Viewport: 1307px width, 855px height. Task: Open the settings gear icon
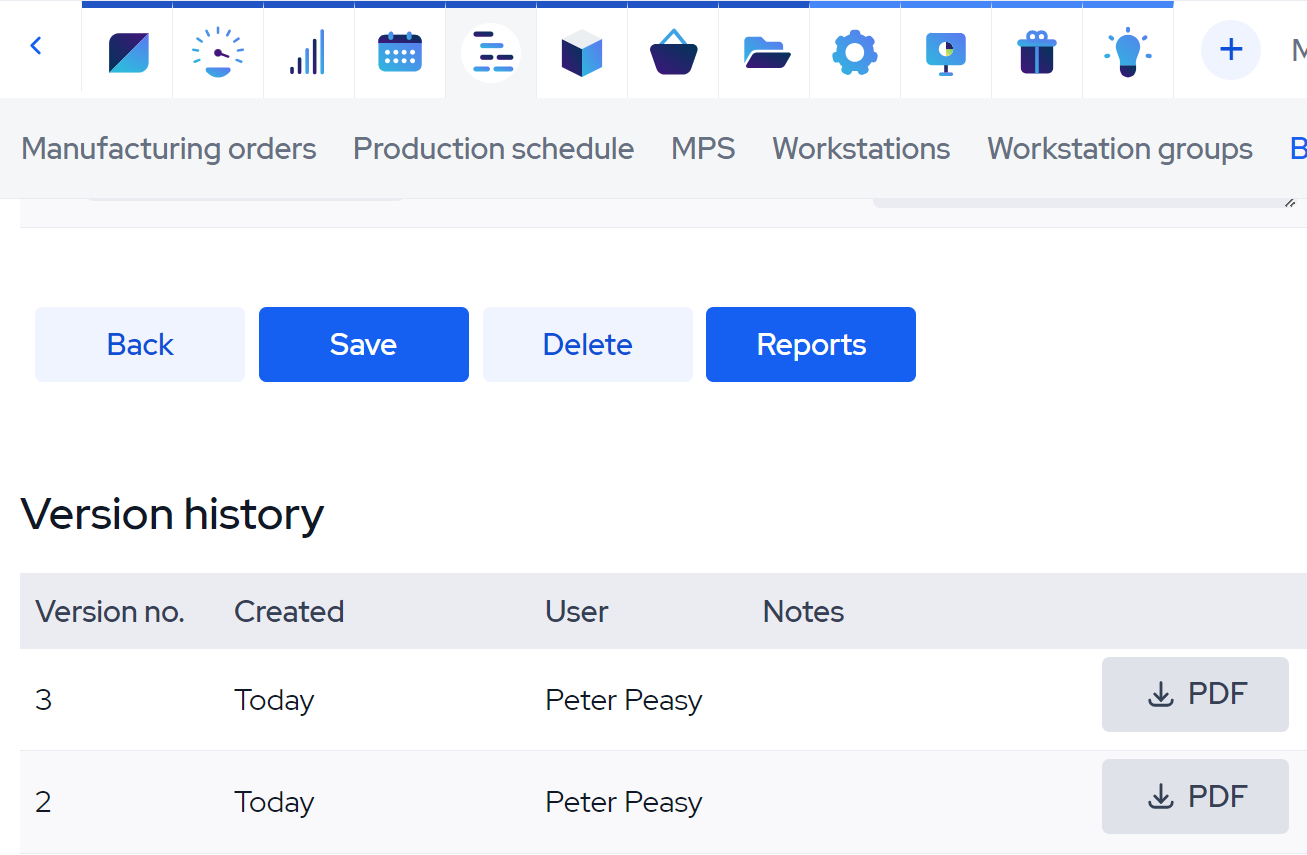click(855, 52)
